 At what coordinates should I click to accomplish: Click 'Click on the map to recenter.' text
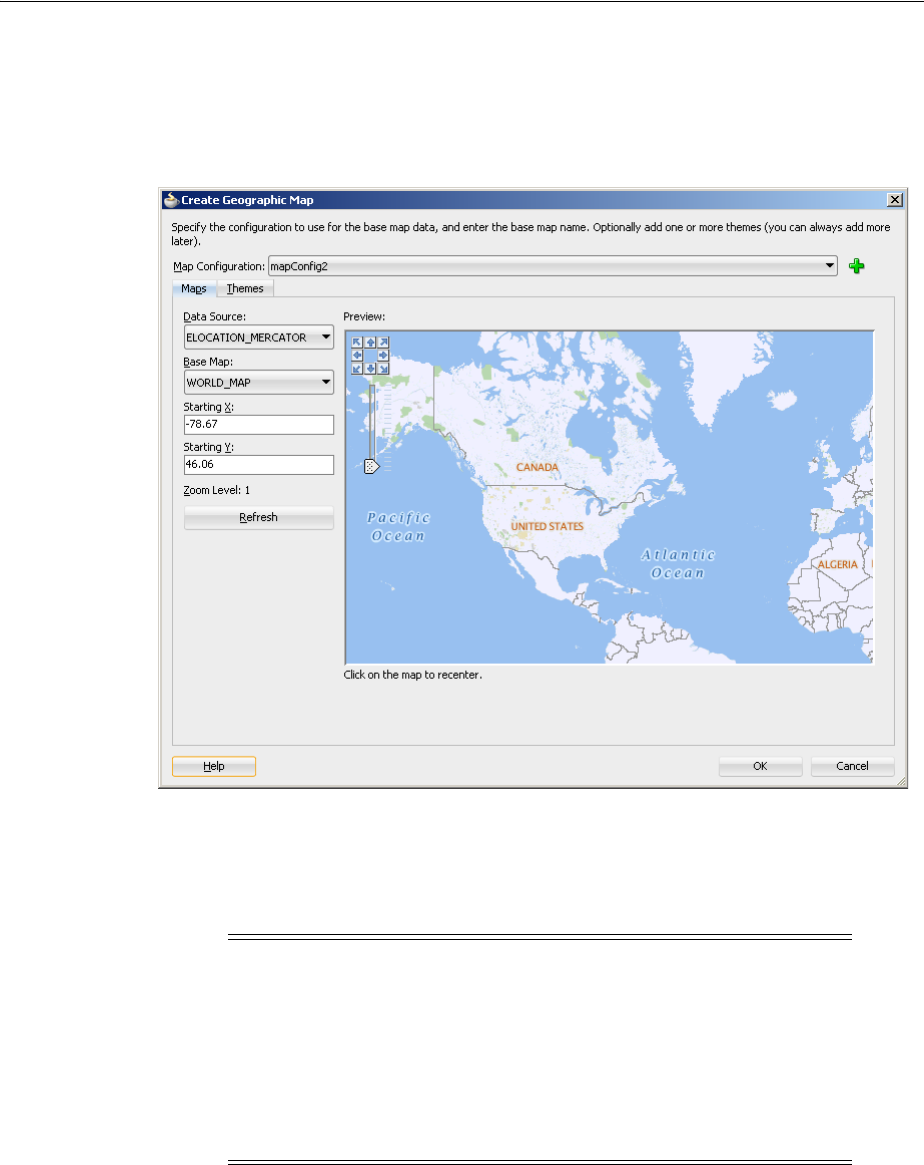(x=413, y=675)
